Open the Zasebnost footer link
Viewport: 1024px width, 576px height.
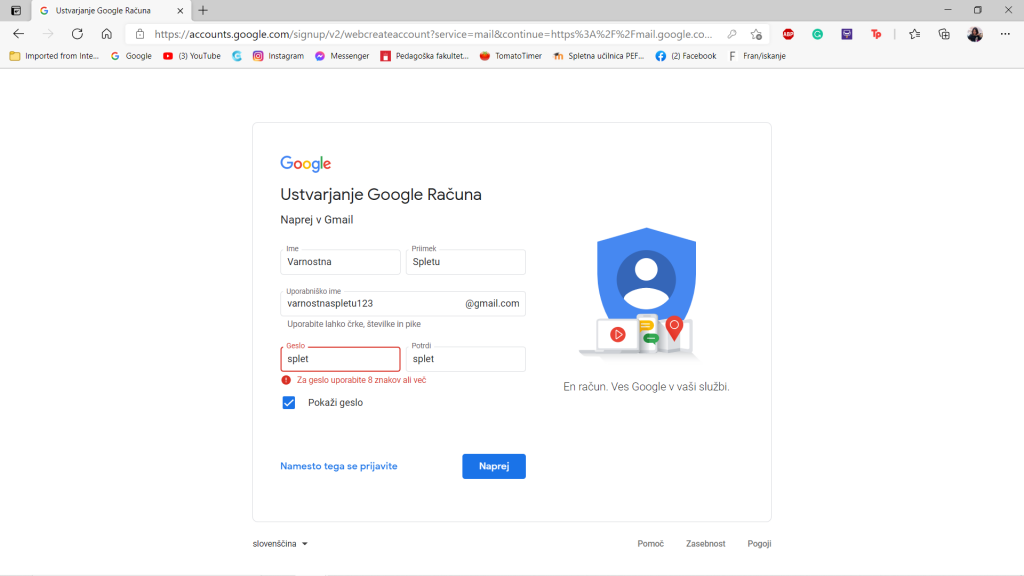705,543
